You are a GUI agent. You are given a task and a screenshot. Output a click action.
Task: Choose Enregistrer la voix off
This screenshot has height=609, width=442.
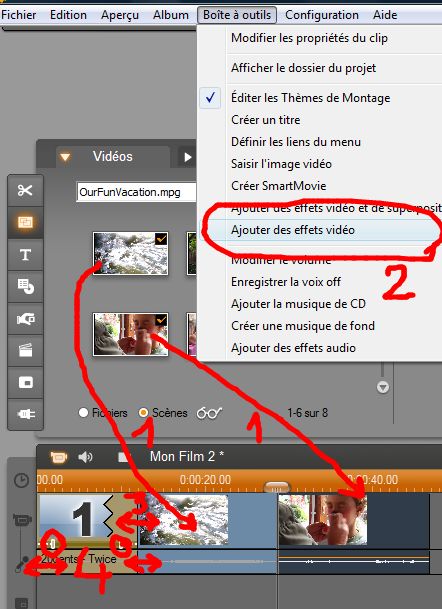285,282
